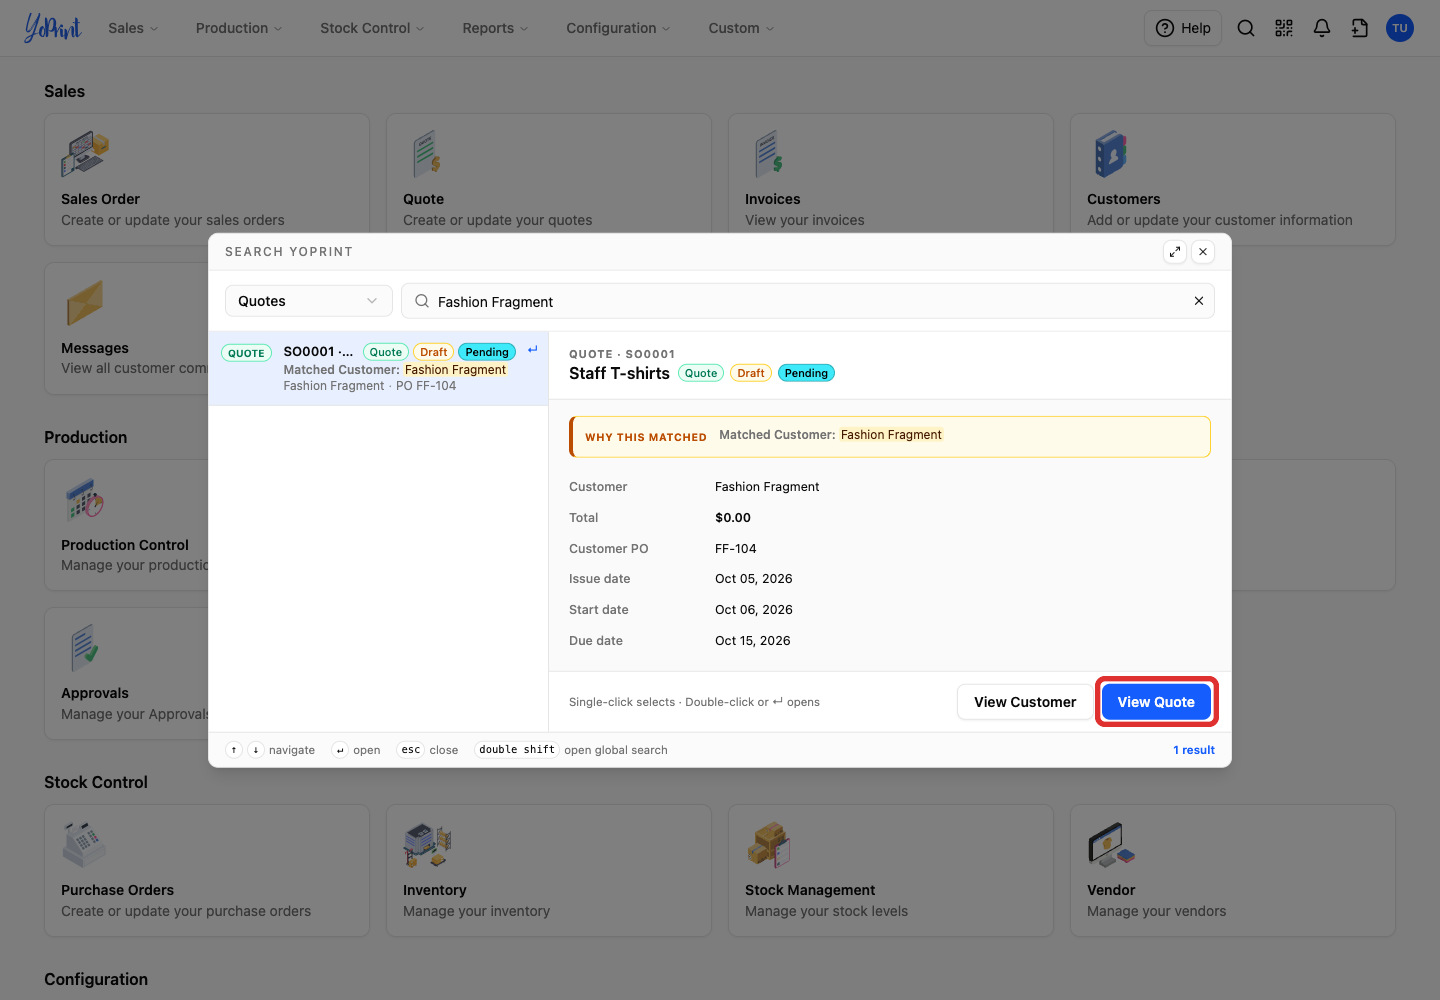
Task: Click the Total value $0.00
Action: coord(733,518)
